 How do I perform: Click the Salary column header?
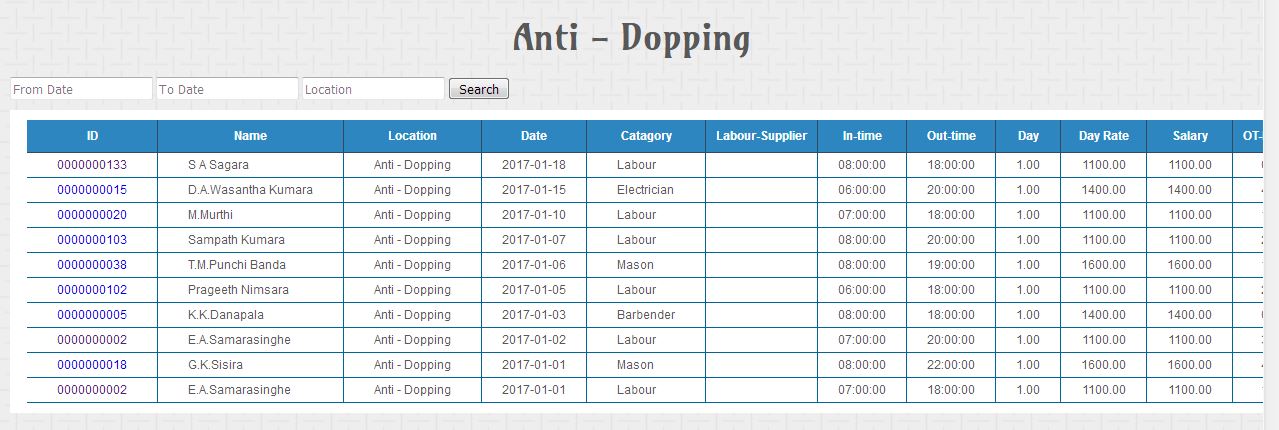click(x=1190, y=136)
